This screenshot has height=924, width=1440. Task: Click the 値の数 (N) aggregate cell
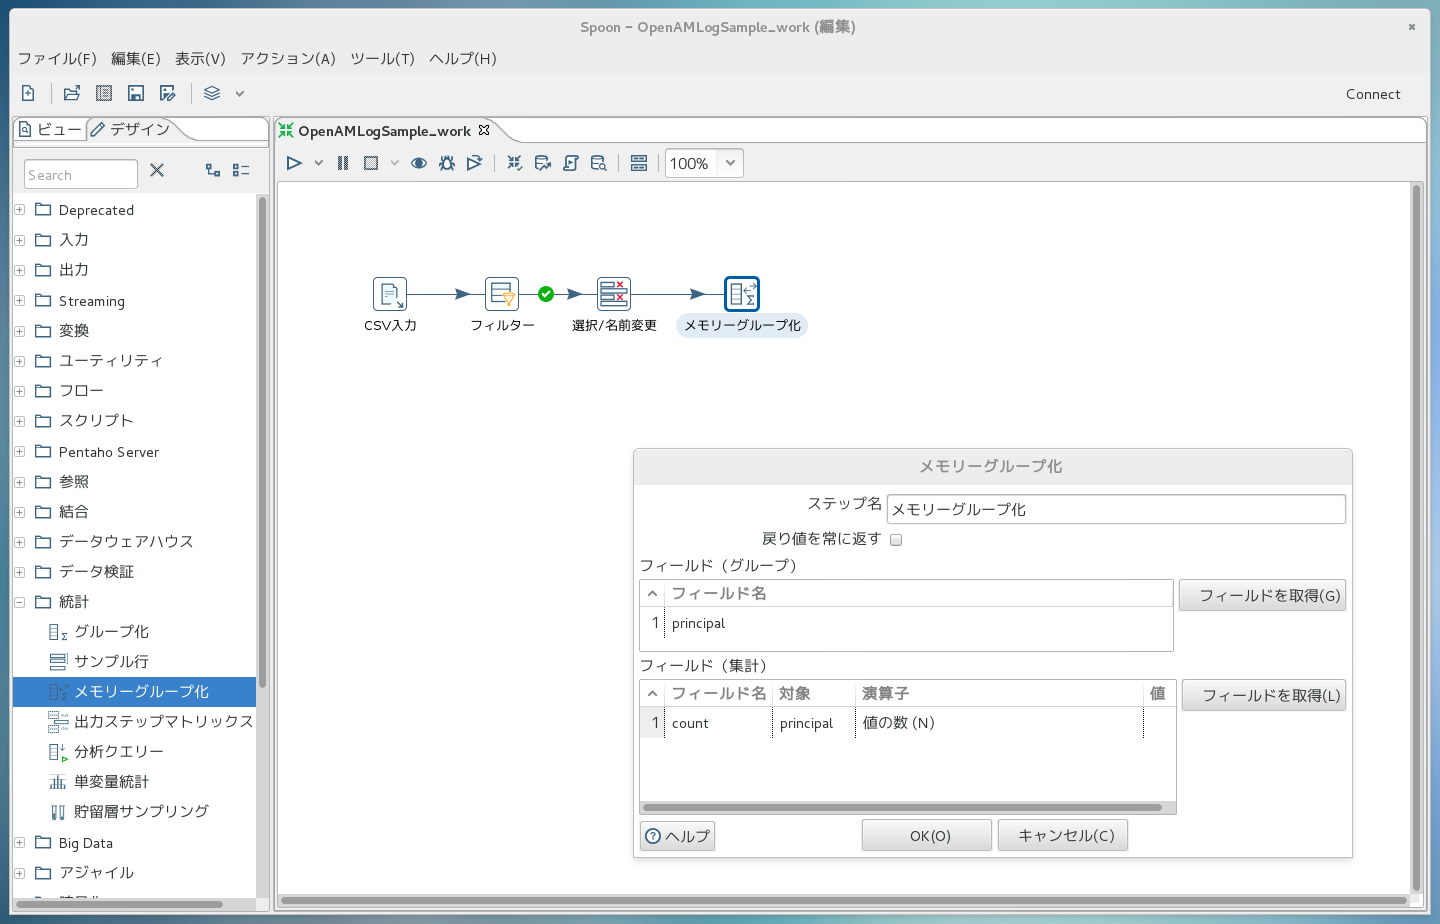coord(998,723)
